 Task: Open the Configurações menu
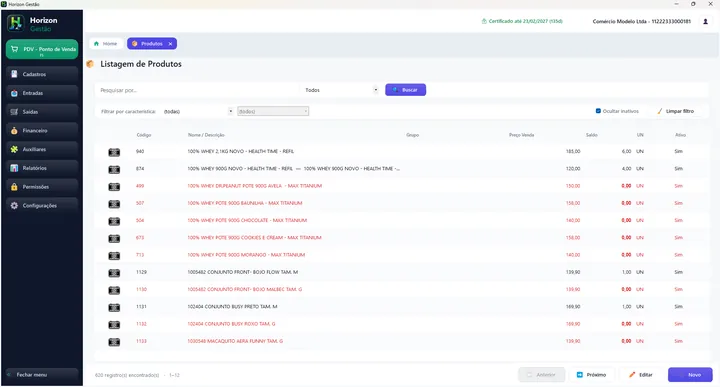pos(42,206)
